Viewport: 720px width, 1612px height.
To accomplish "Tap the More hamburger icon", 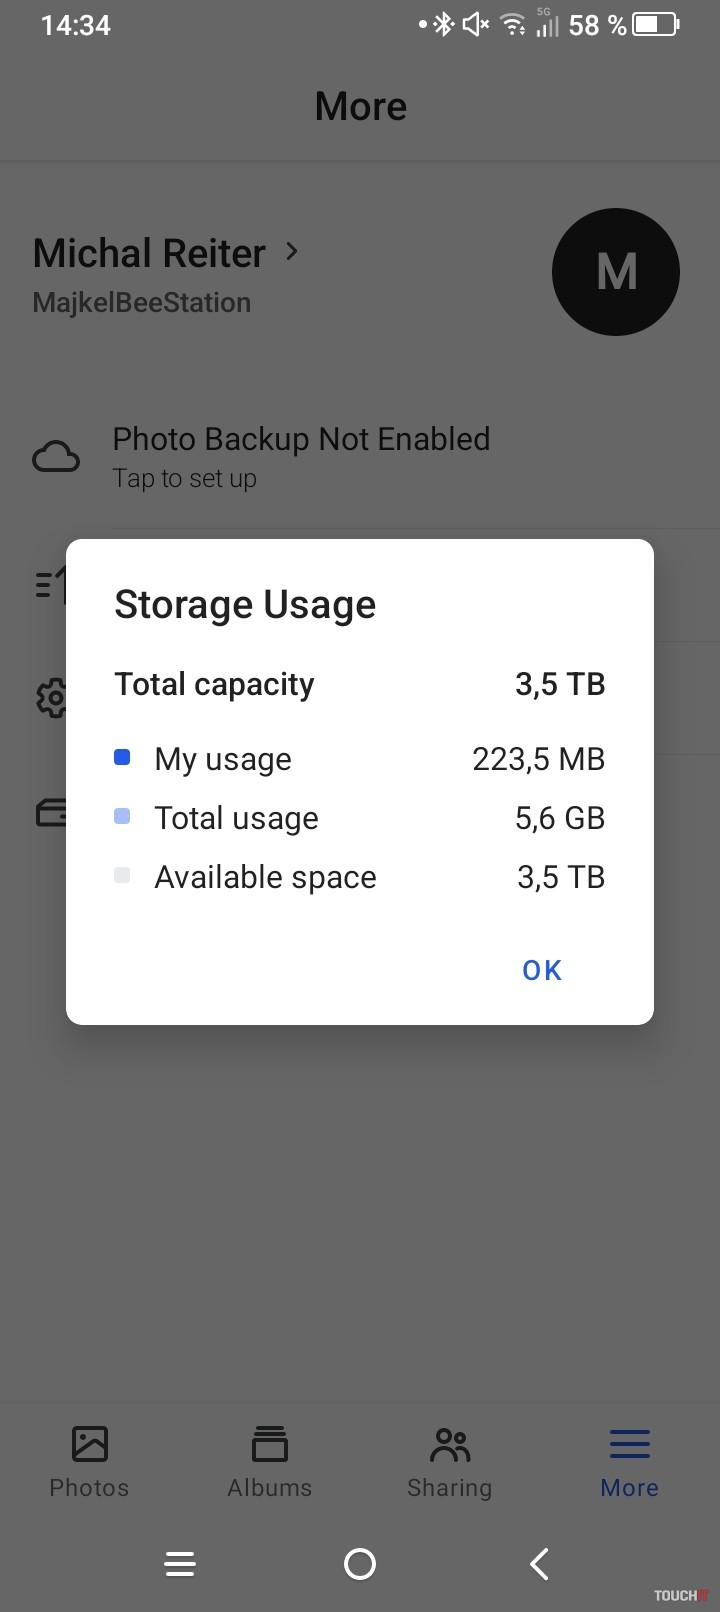I will tap(630, 1444).
